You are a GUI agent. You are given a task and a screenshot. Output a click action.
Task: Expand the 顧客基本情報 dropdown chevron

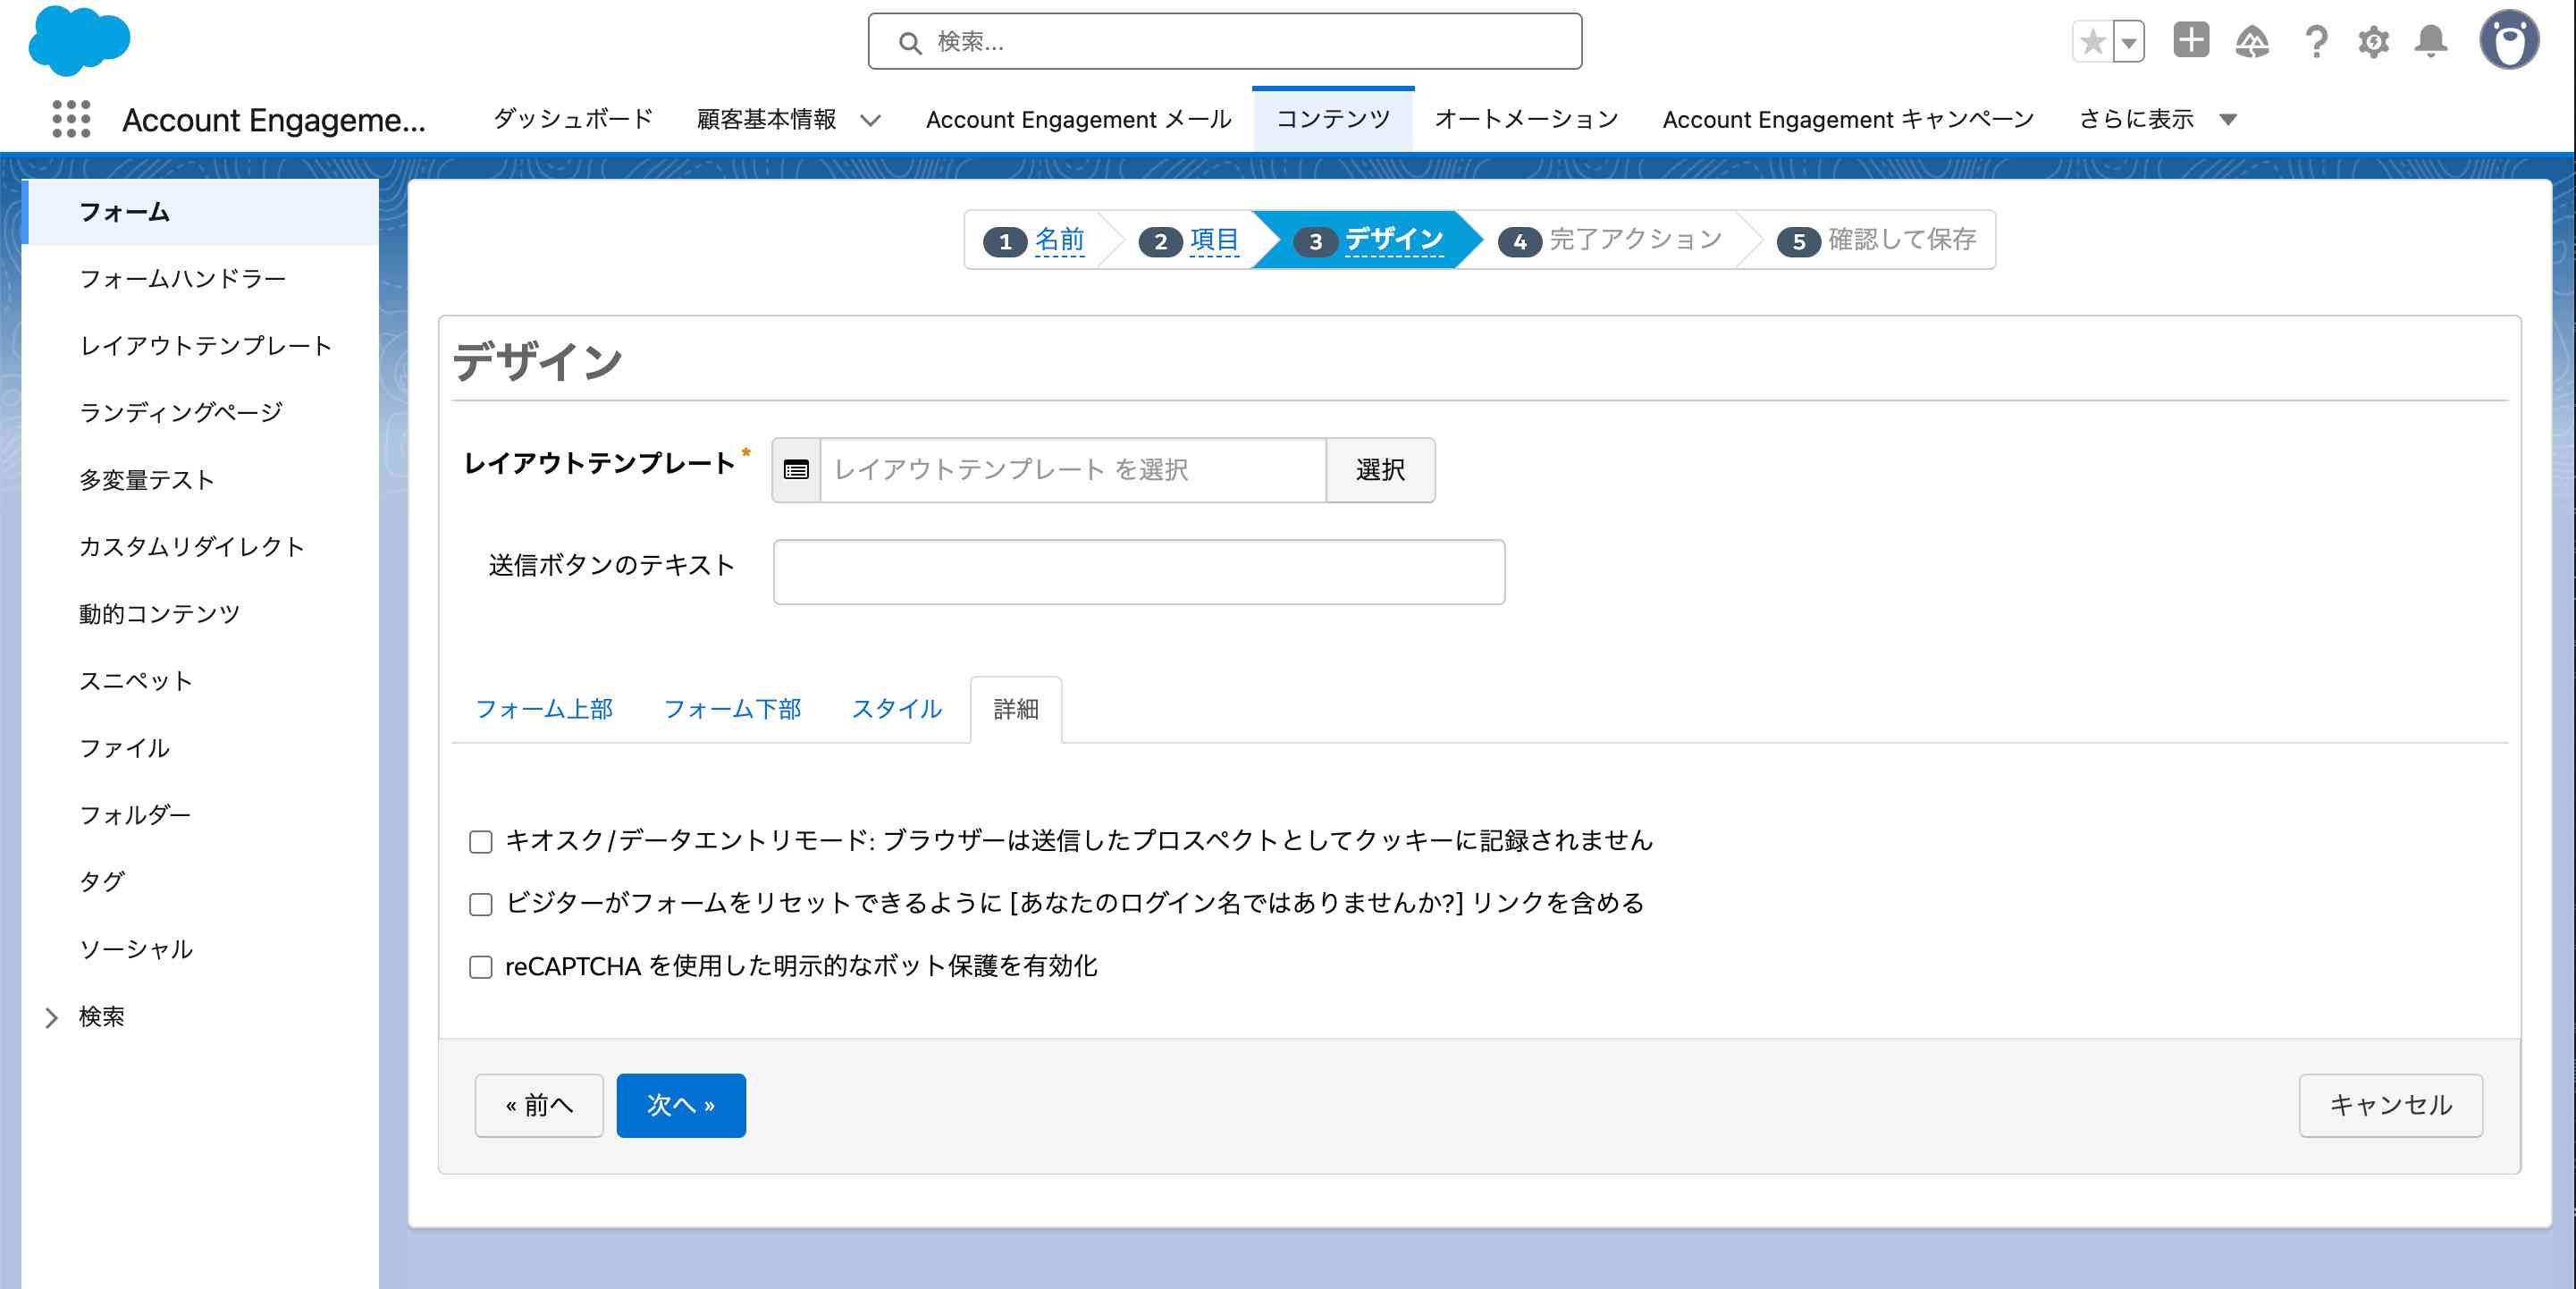(870, 120)
